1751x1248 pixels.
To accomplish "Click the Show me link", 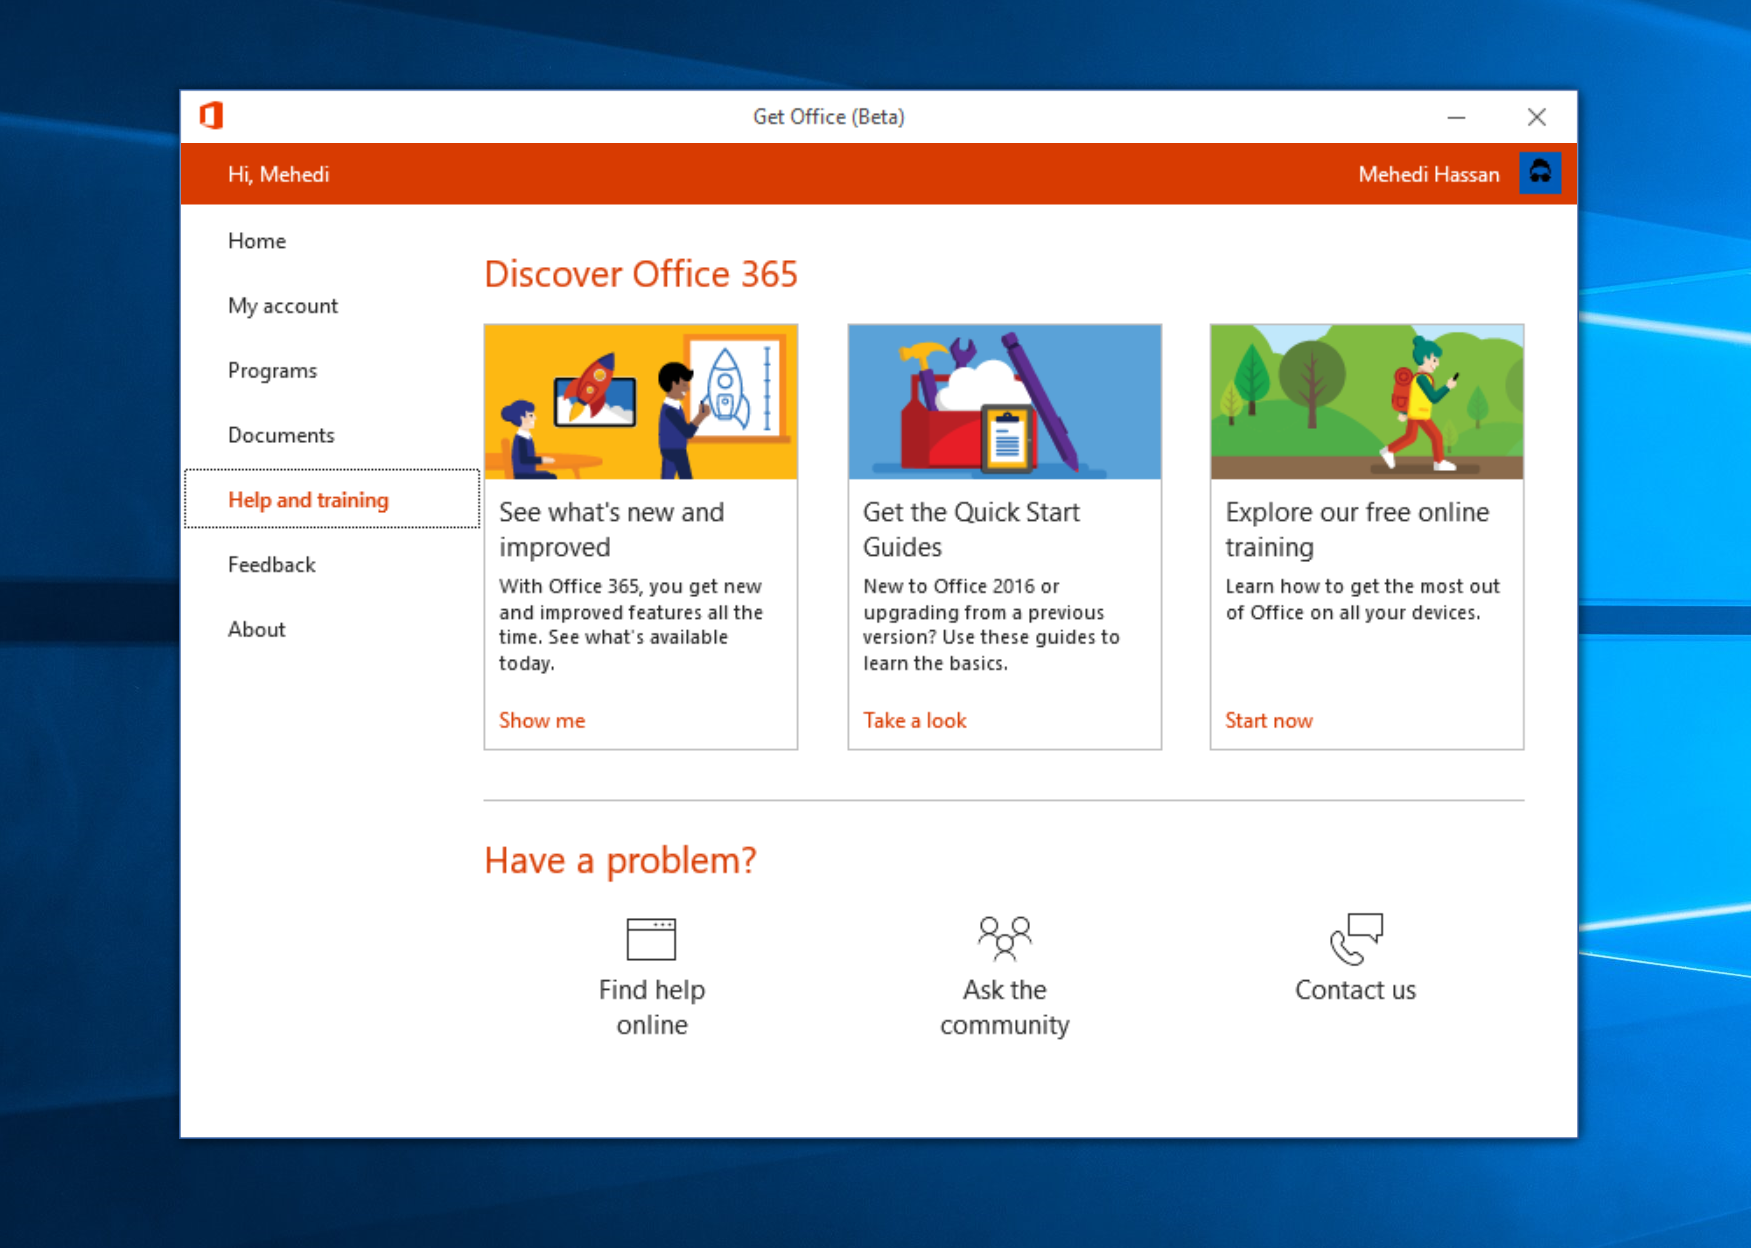I will coord(542,720).
